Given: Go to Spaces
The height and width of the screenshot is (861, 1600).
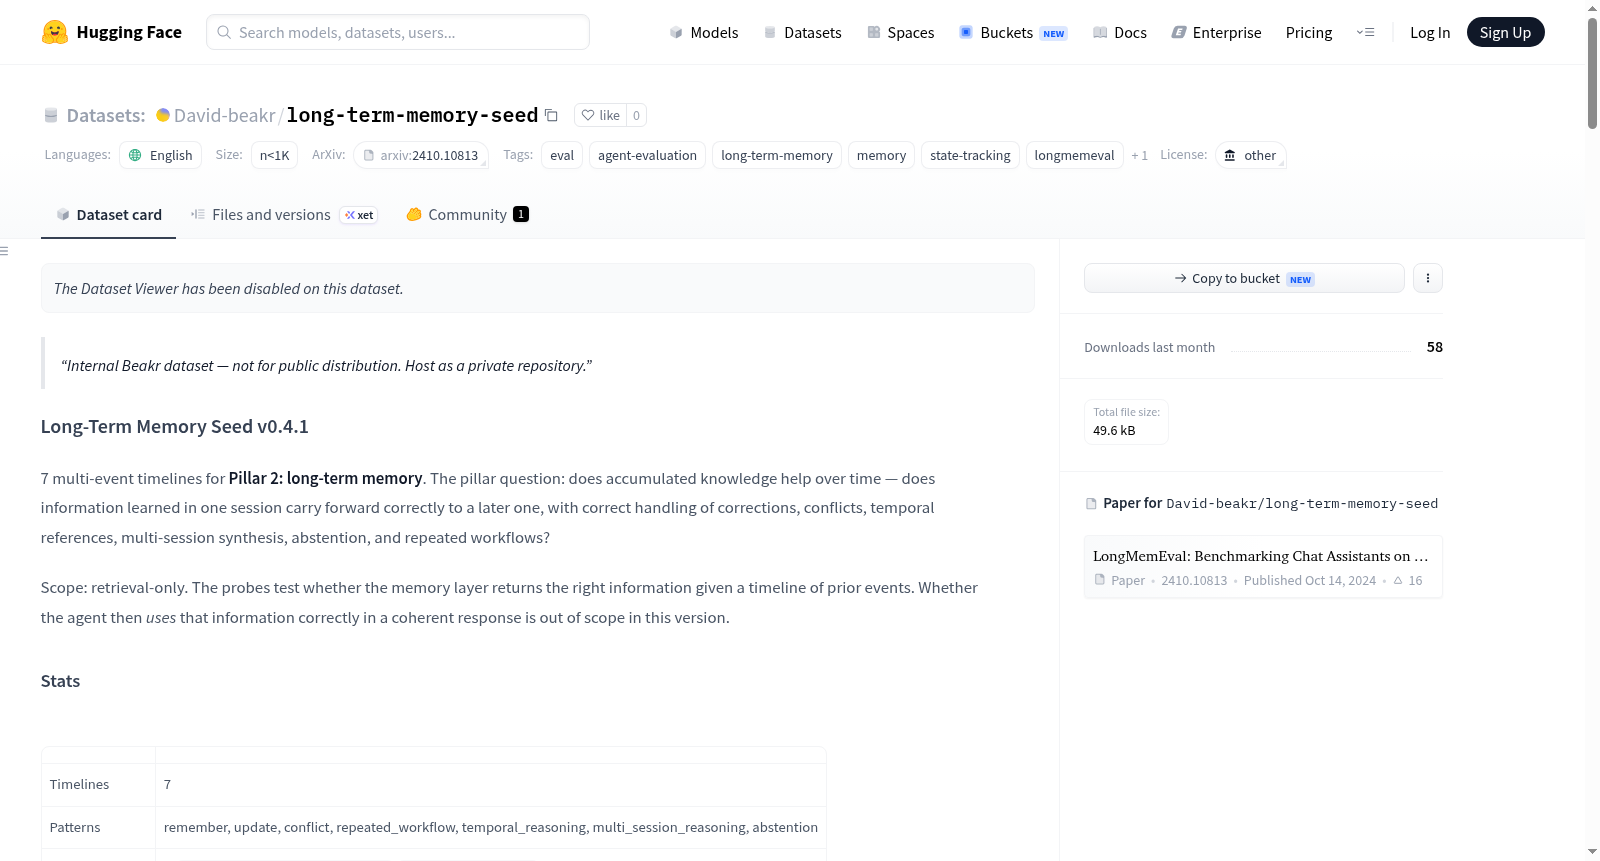Looking at the screenshot, I should pos(901,32).
